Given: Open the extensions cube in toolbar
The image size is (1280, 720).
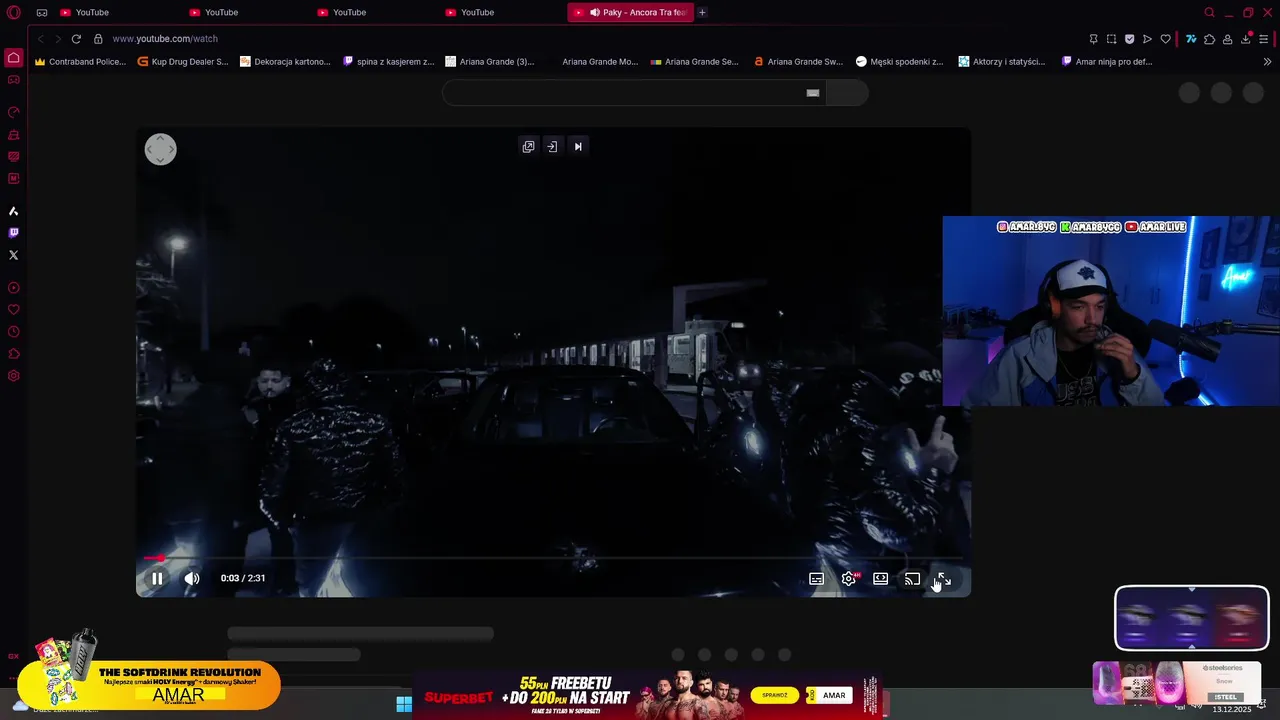Looking at the screenshot, I should [x=1209, y=39].
